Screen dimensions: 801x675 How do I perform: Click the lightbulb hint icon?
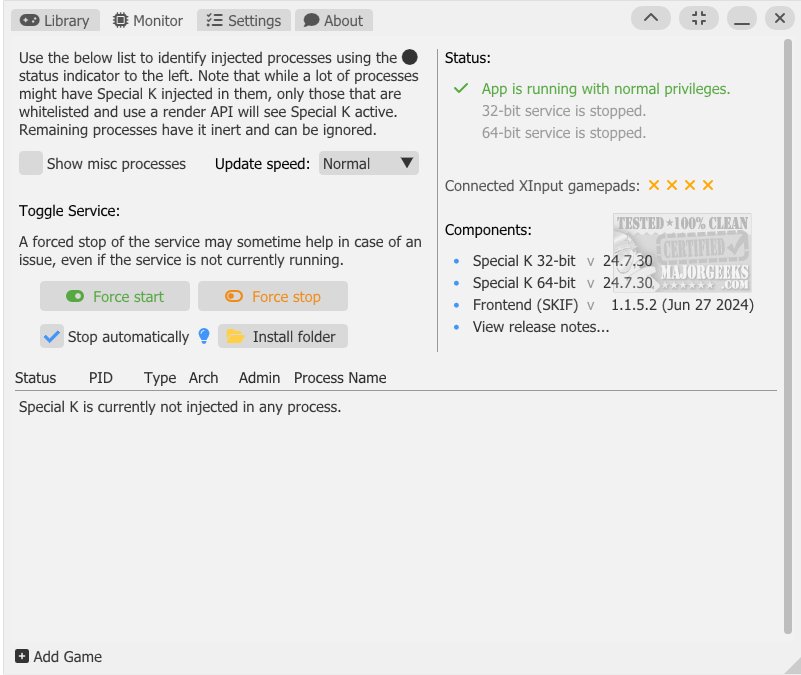click(x=204, y=336)
